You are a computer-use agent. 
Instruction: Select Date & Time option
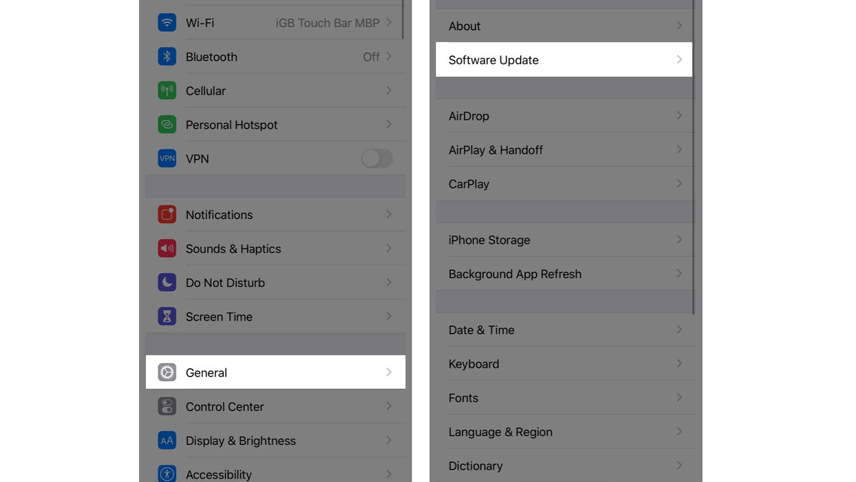tap(564, 330)
